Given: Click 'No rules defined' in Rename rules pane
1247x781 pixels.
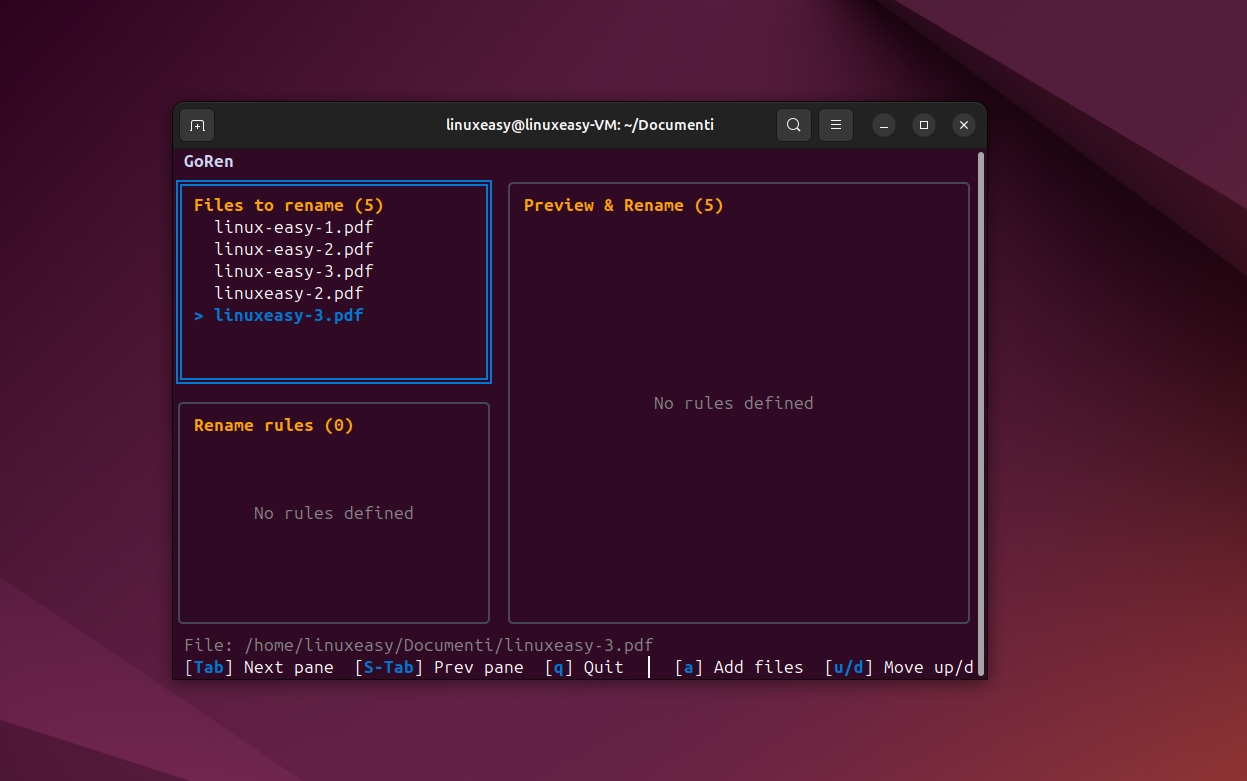Looking at the screenshot, I should (x=334, y=513).
